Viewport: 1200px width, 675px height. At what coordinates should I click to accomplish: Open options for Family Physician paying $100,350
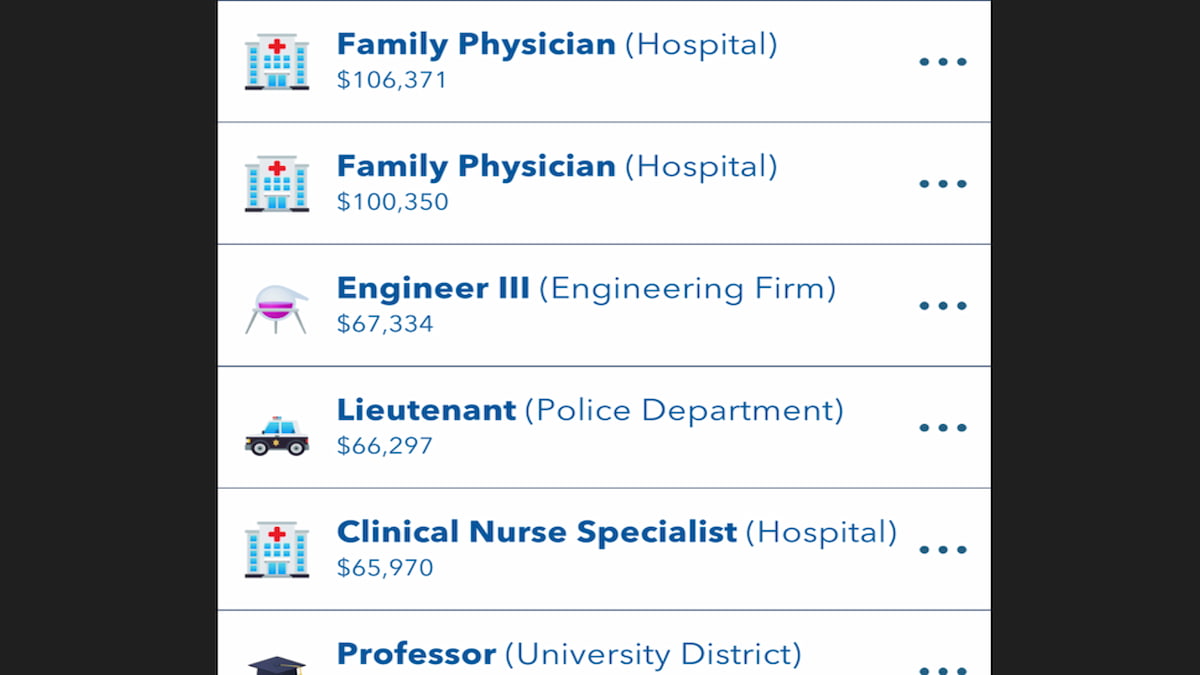pyautogui.click(x=943, y=183)
